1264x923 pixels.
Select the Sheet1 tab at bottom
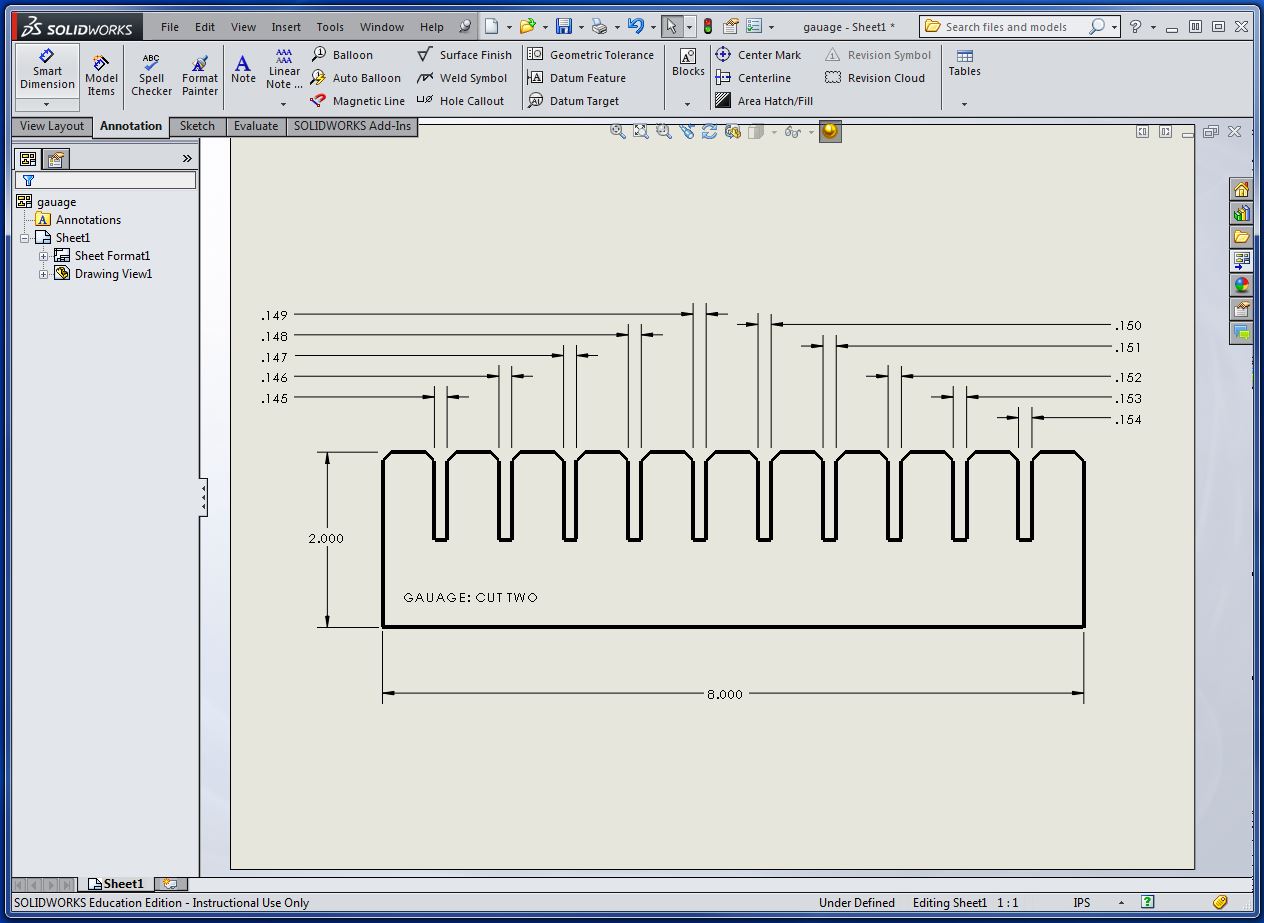point(116,884)
